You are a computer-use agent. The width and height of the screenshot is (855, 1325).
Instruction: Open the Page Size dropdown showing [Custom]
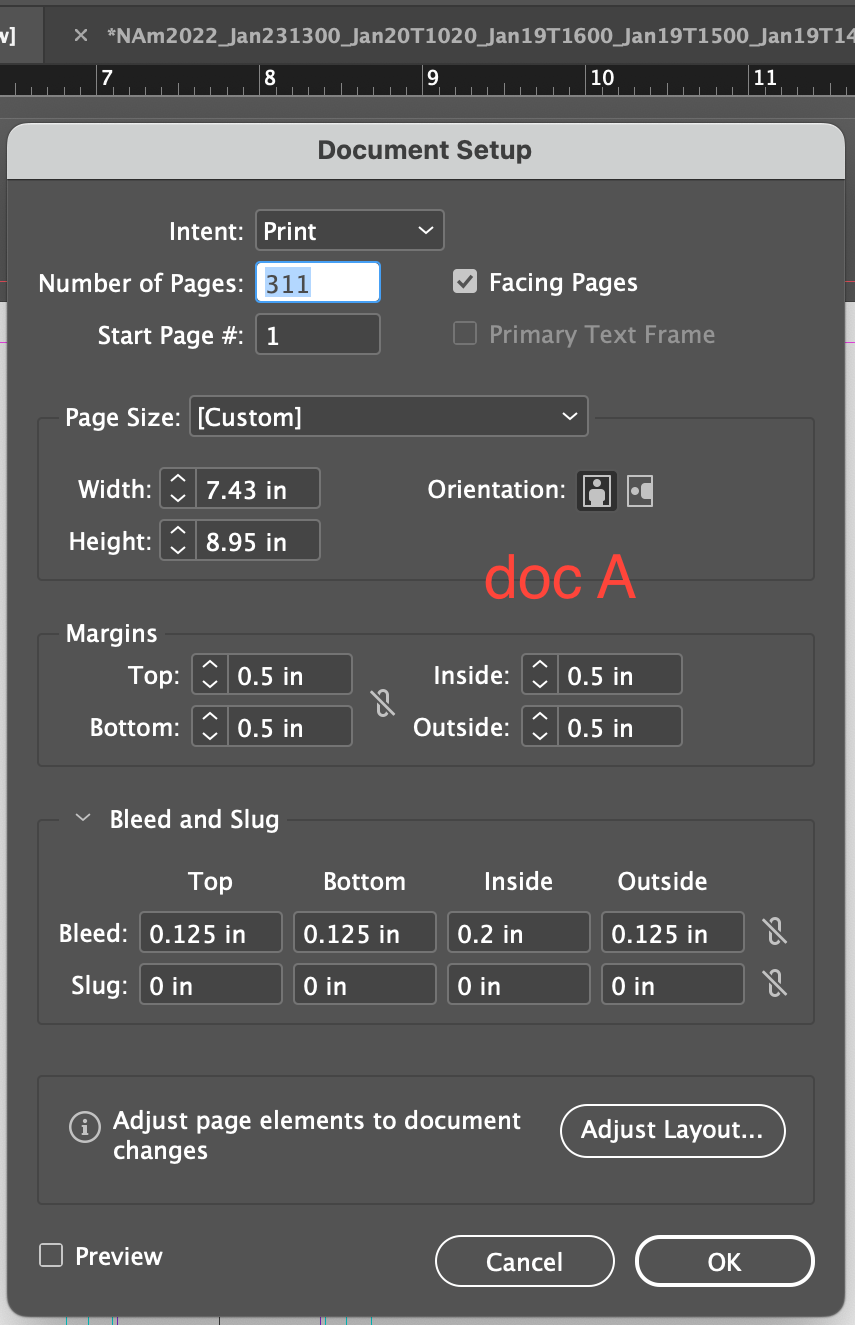[389, 416]
